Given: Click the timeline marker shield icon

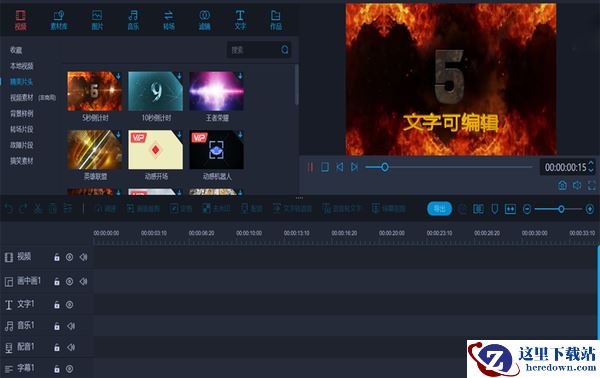Looking at the screenshot, I should 494,209.
